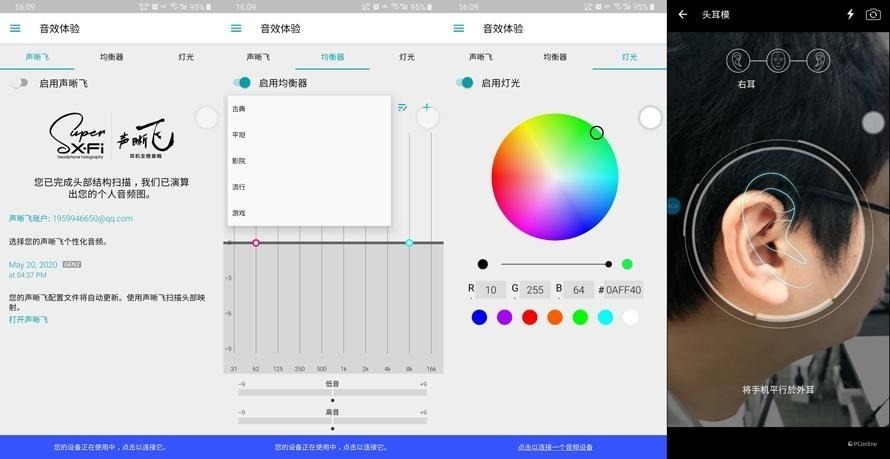The width and height of the screenshot is (890, 459).
Task: Select the orange preset color swatch
Action: (555, 317)
